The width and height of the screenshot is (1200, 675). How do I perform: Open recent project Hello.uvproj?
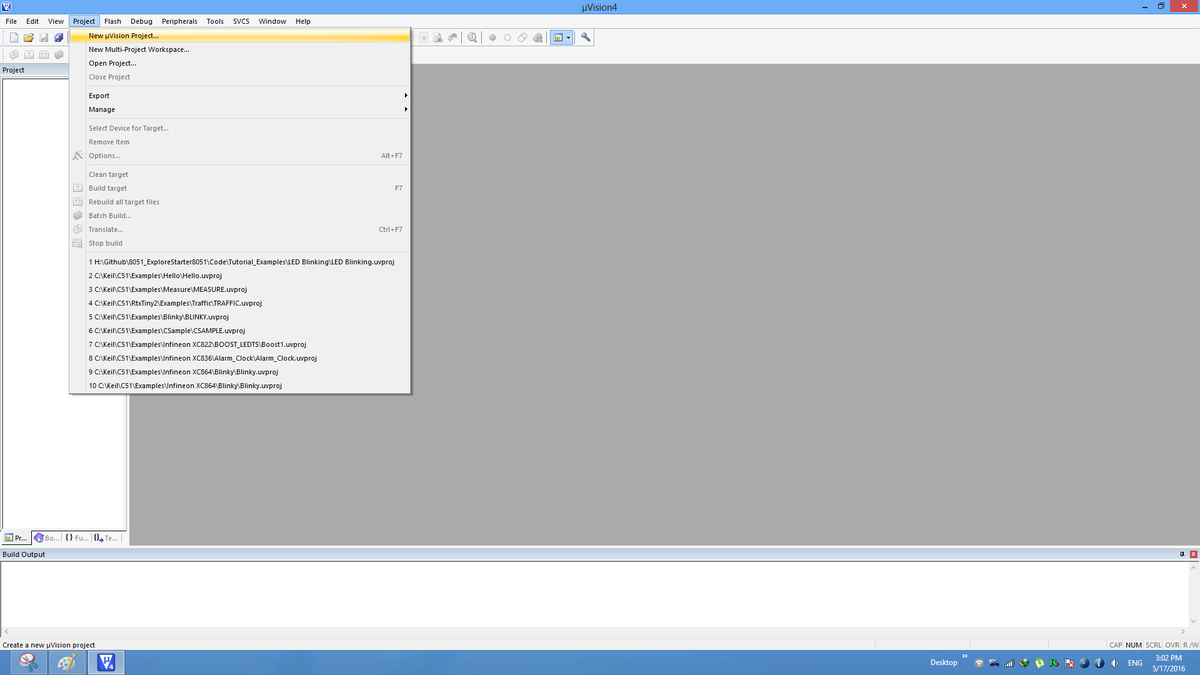[240, 275]
